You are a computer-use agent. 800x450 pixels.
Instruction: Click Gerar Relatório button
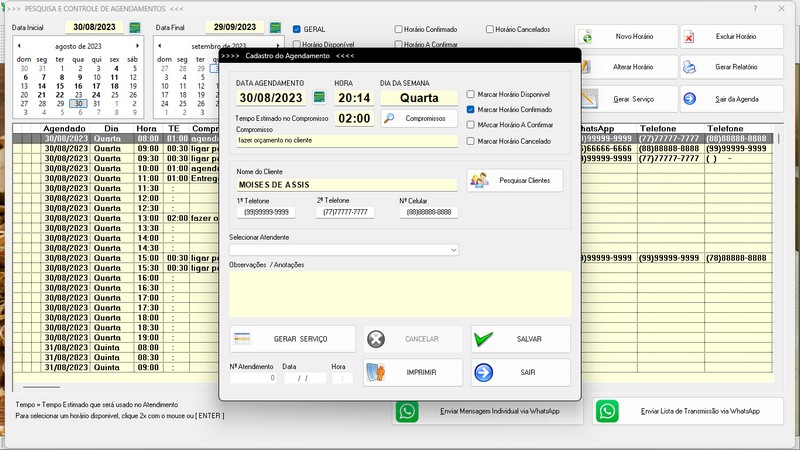(732, 68)
